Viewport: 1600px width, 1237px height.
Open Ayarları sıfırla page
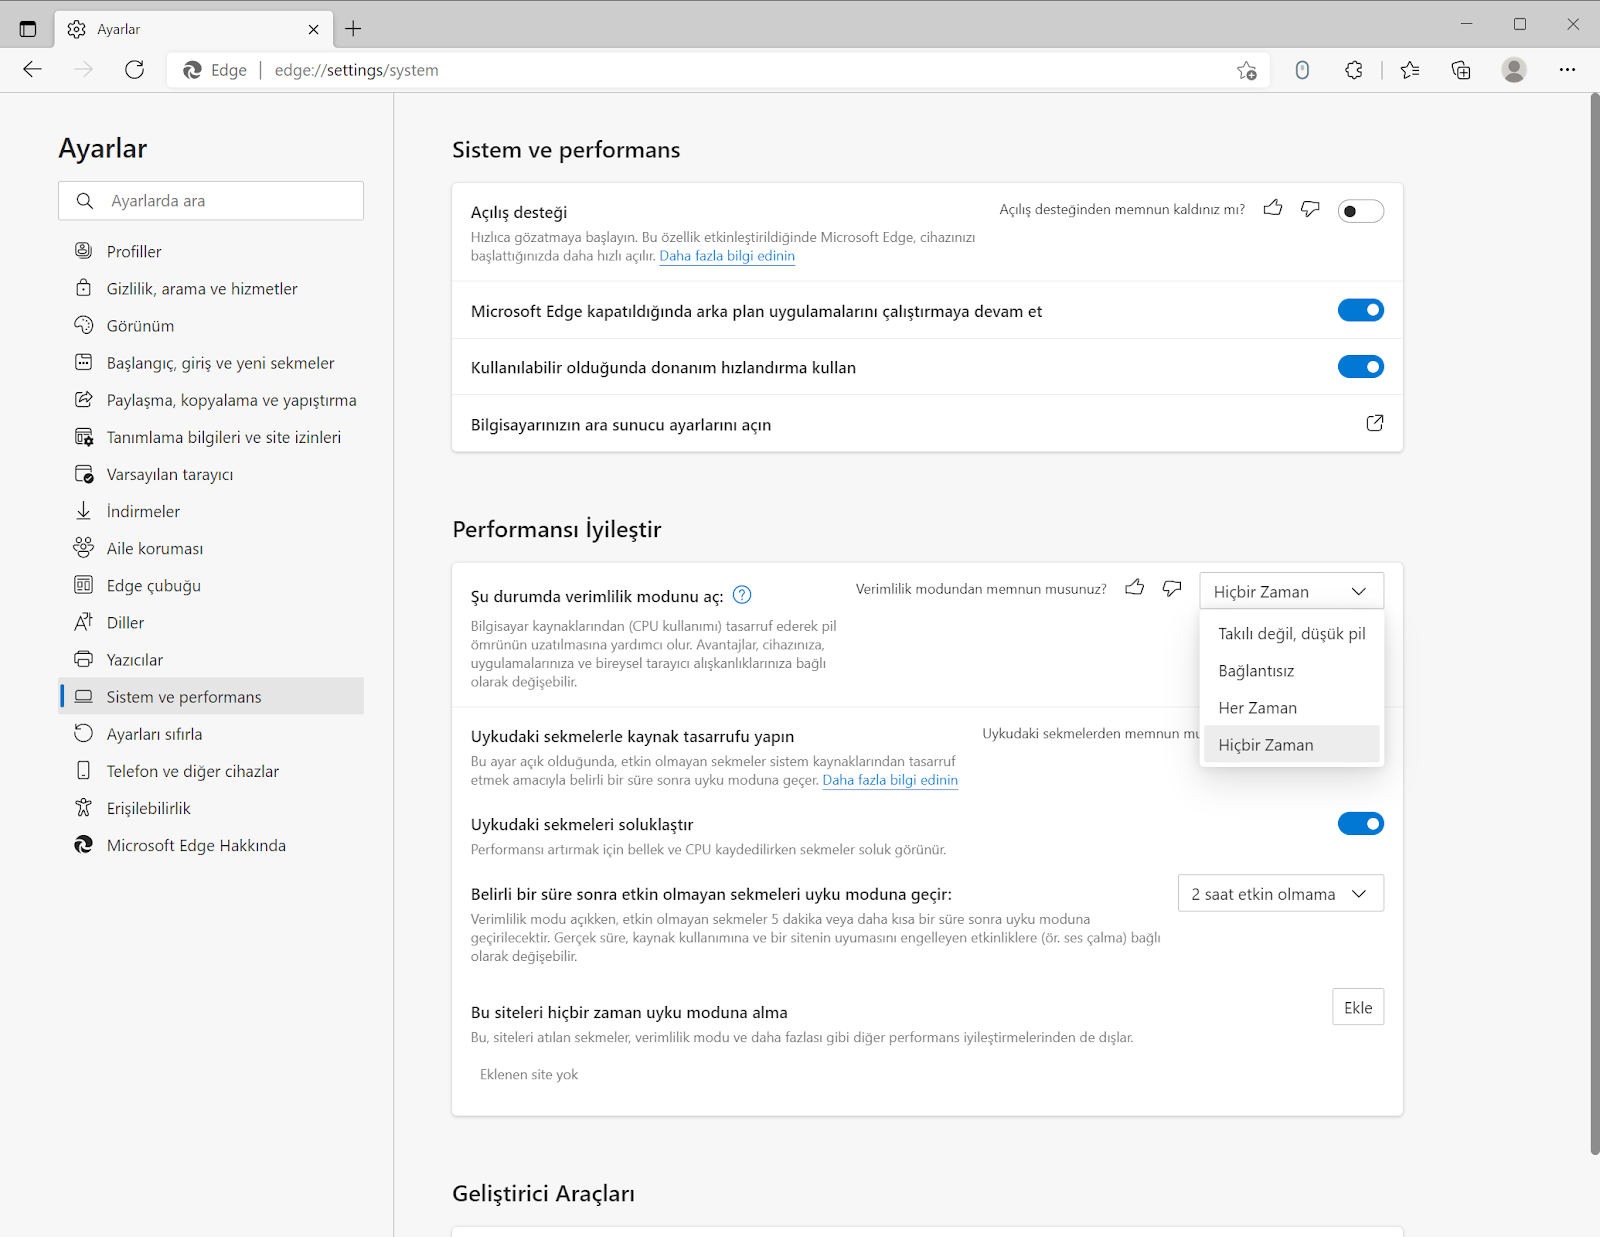[x=211, y=733]
